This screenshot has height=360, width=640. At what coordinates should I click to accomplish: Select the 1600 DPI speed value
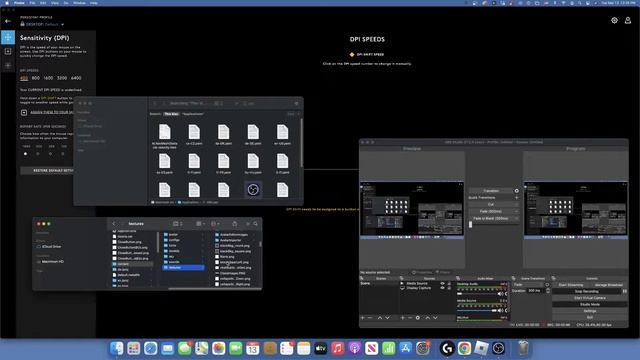click(48, 78)
